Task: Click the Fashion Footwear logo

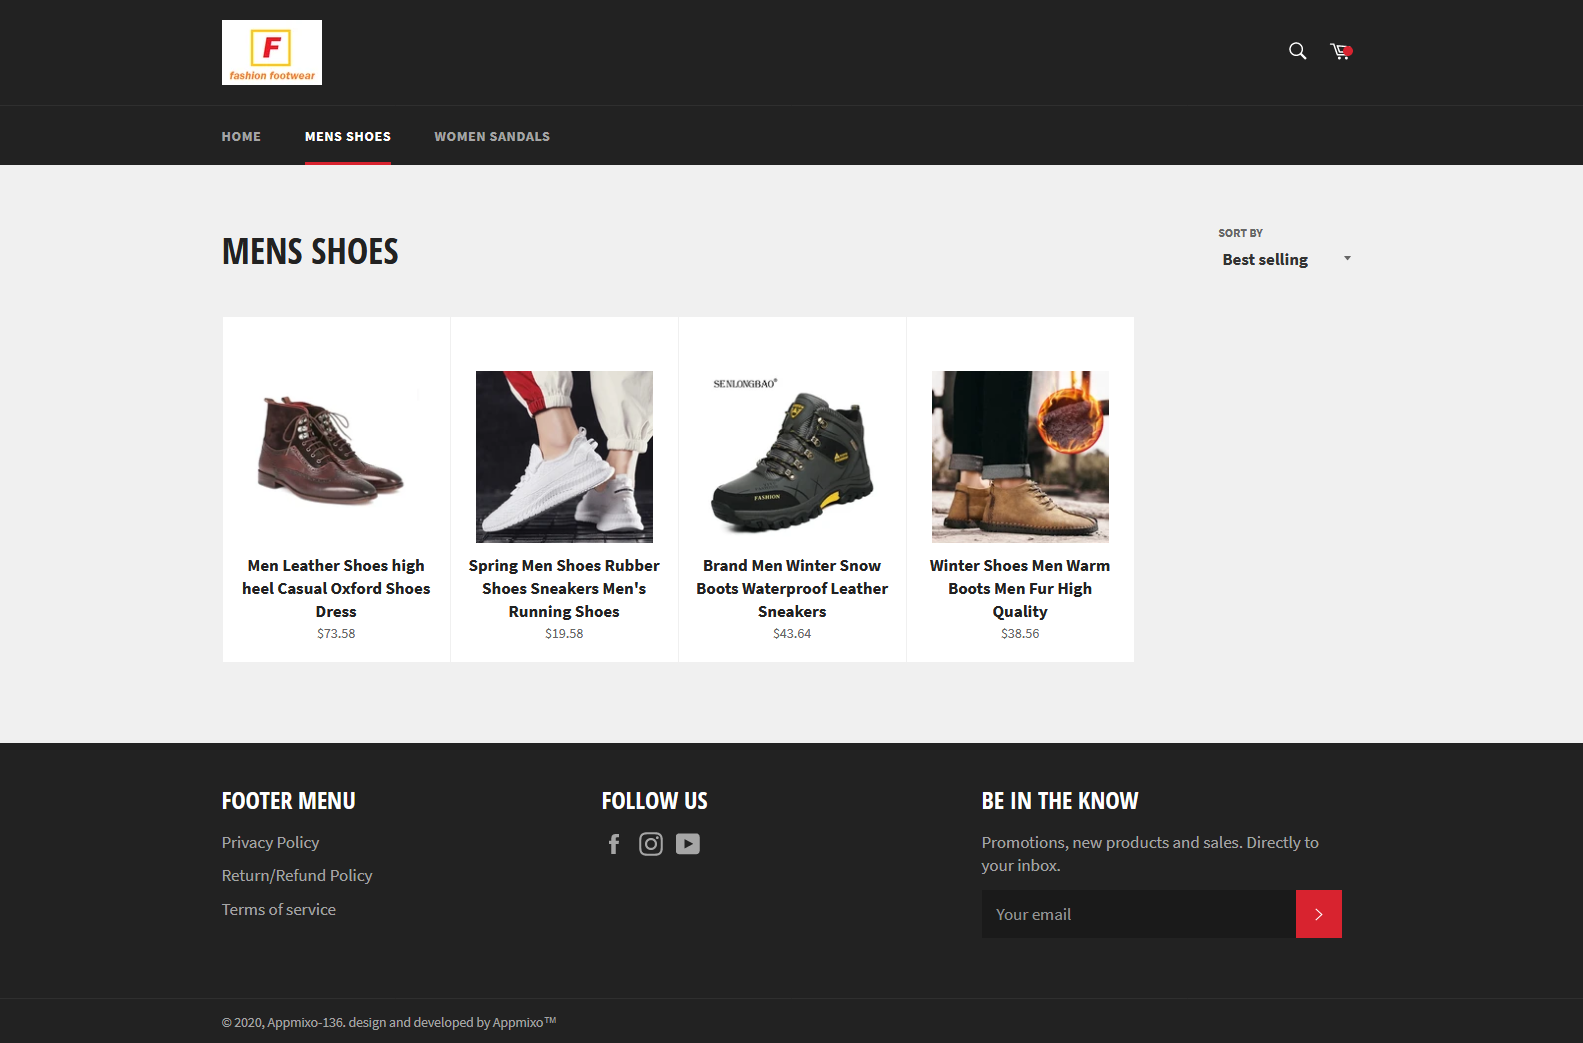Action: (x=272, y=52)
